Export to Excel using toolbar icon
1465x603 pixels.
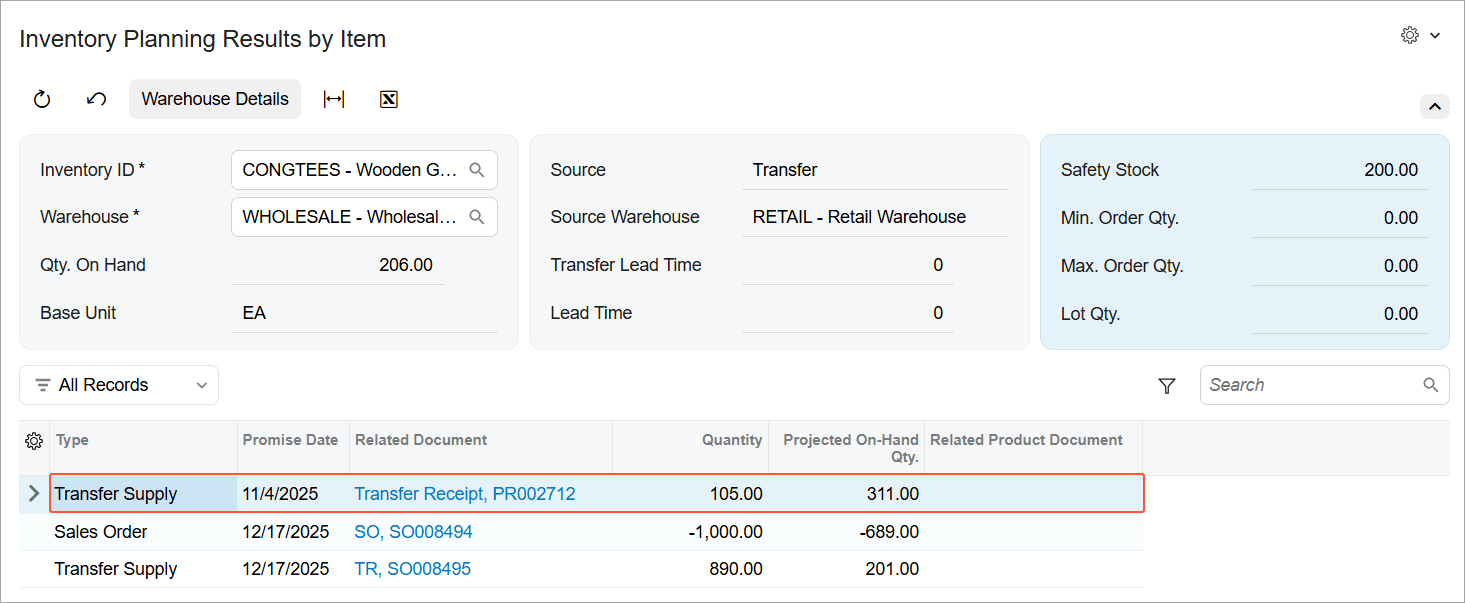[x=389, y=99]
